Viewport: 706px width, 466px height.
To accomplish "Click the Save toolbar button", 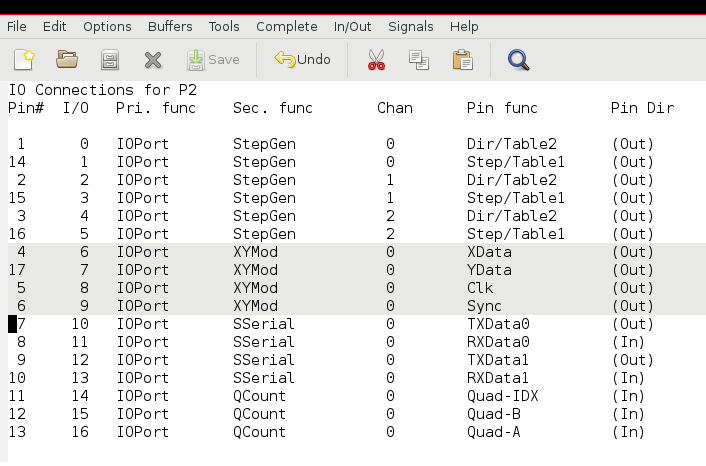I will [213, 60].
